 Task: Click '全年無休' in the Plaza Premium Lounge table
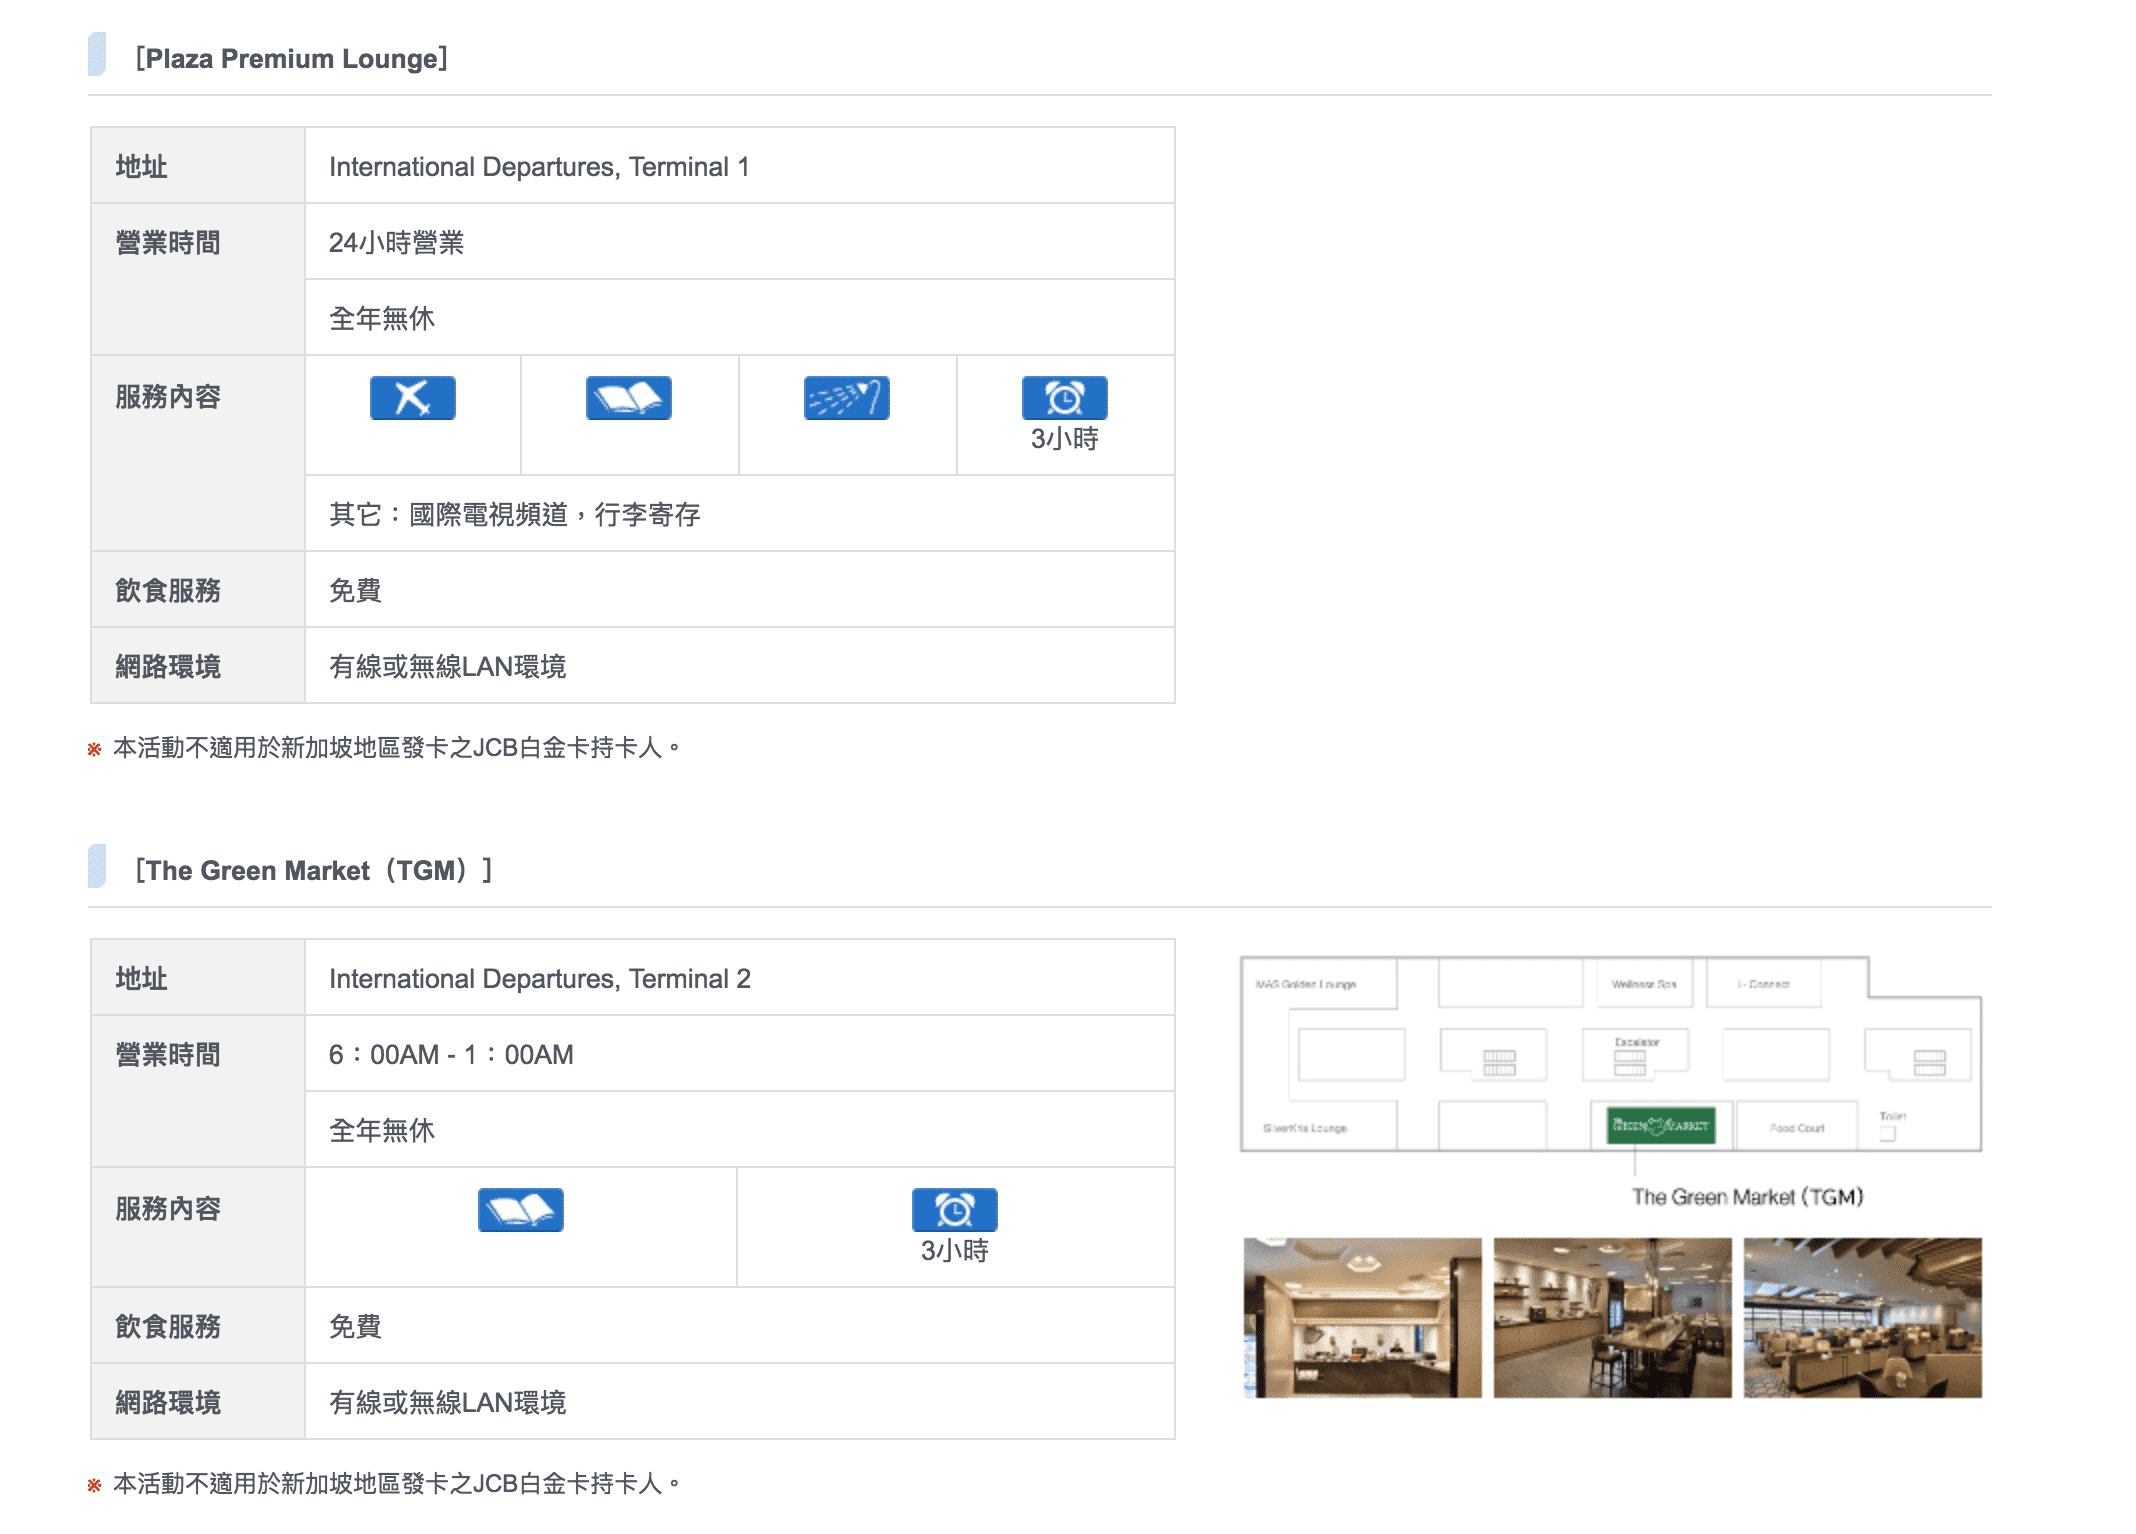382,319
